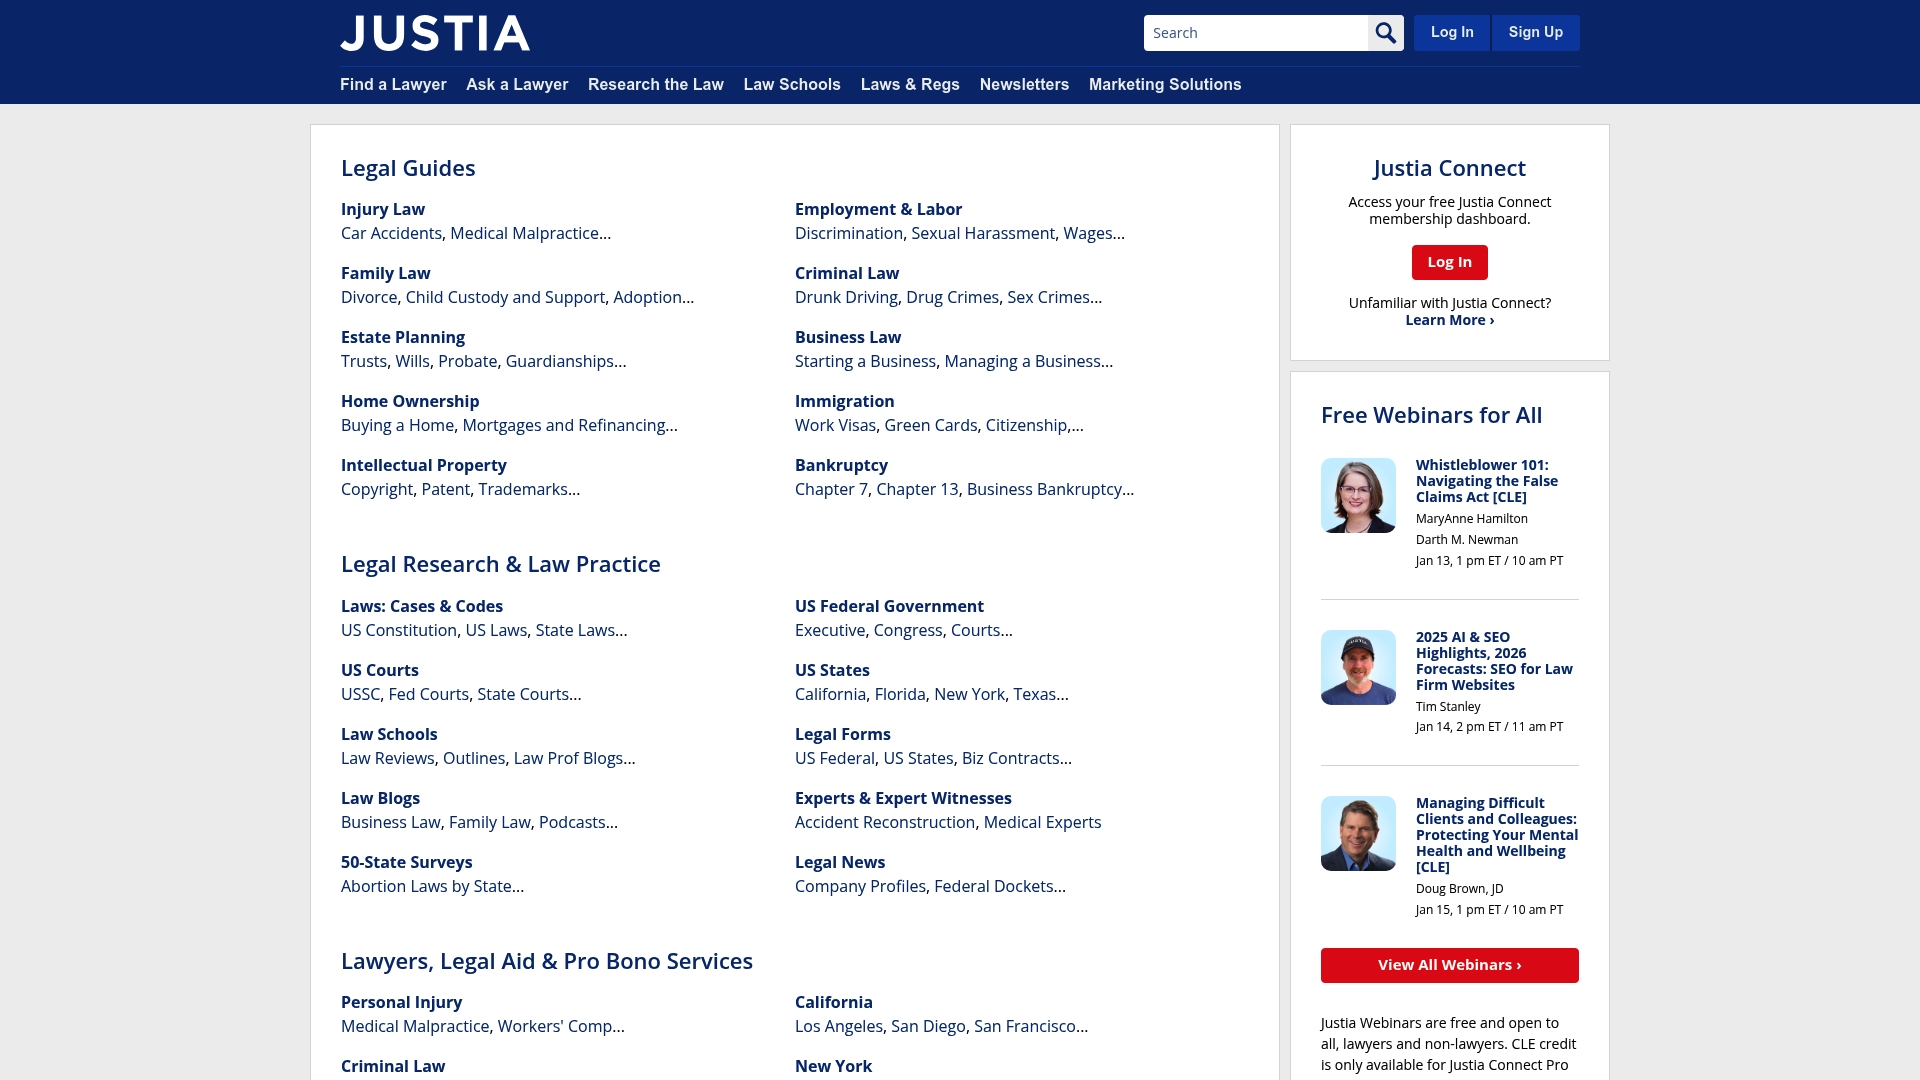Screen dimensions: 1920x1080
Task: Click the View All Webinars button
Action: click(x=1449, y=965)
